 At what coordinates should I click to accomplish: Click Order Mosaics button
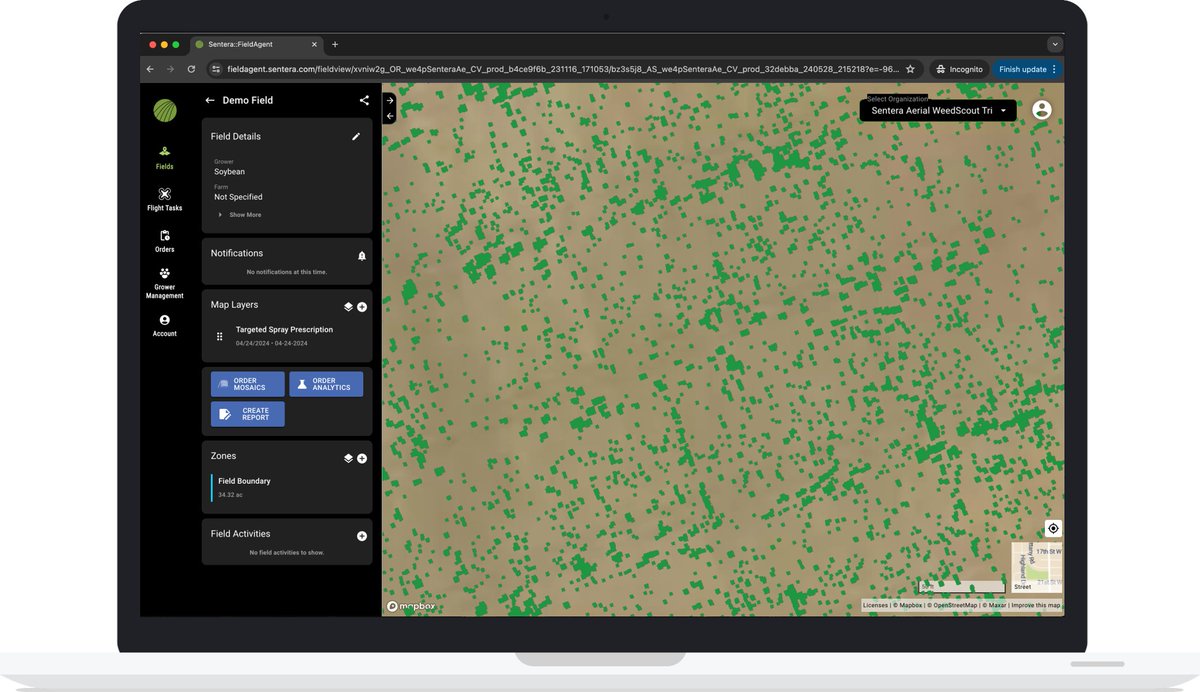(247, 384)
